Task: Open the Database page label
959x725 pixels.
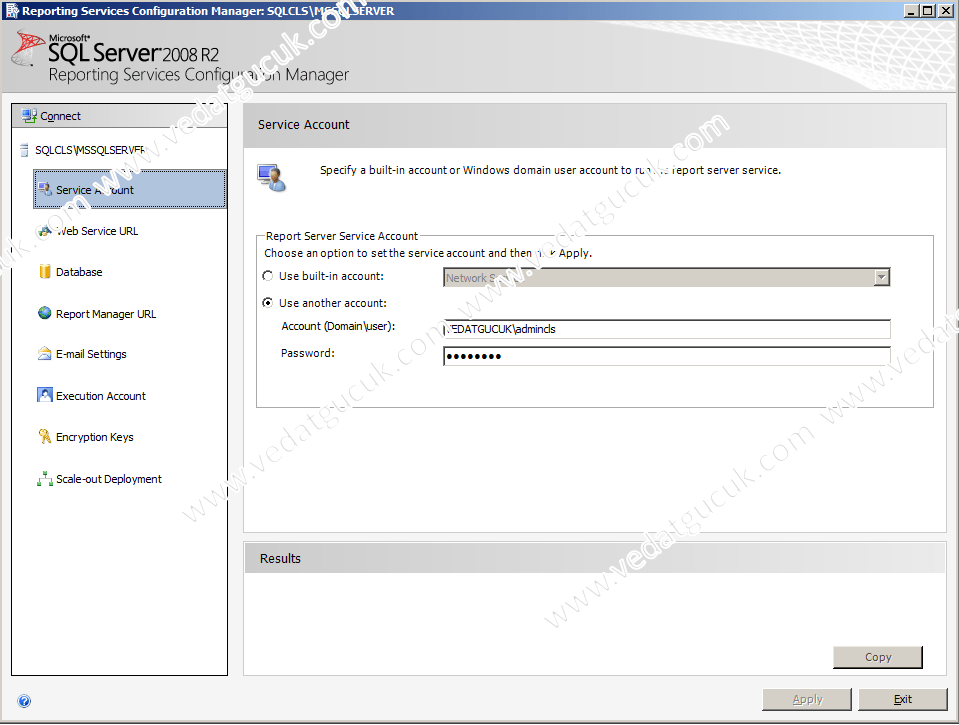Action: [x=79, y=272]
